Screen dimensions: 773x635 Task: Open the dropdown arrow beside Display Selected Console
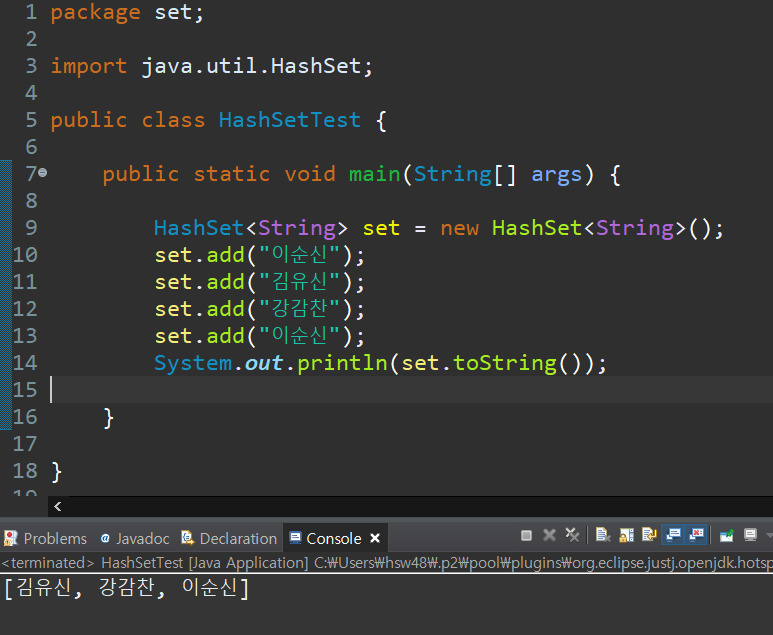coord(768,535)
